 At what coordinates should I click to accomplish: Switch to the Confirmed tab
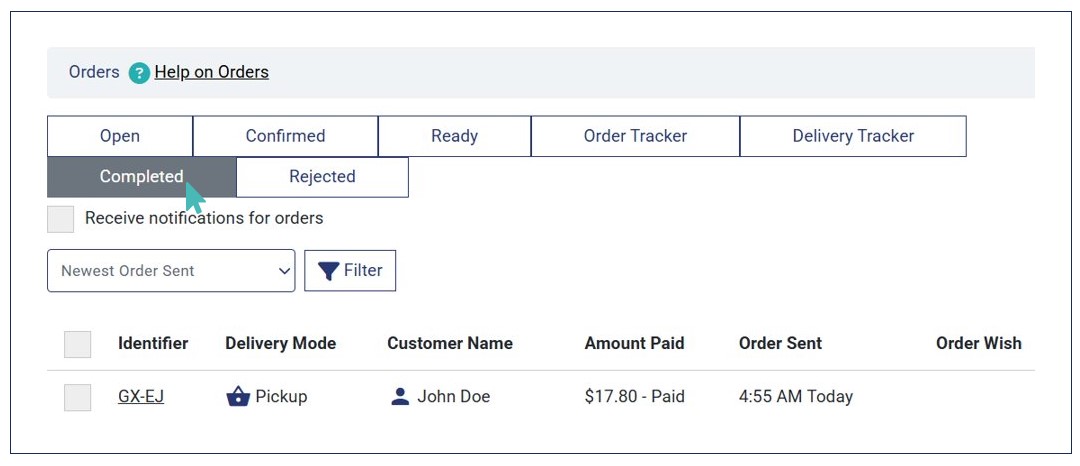[285, 136]
